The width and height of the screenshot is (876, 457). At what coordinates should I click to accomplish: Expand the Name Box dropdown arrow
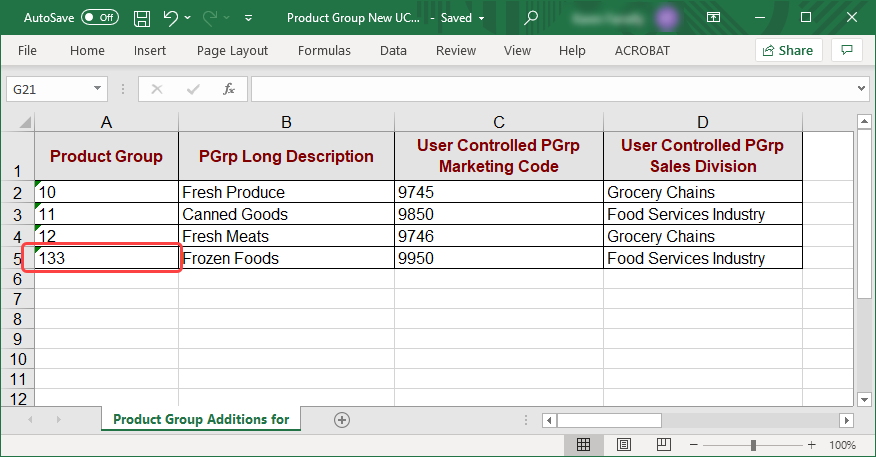[x=98, y=89]
